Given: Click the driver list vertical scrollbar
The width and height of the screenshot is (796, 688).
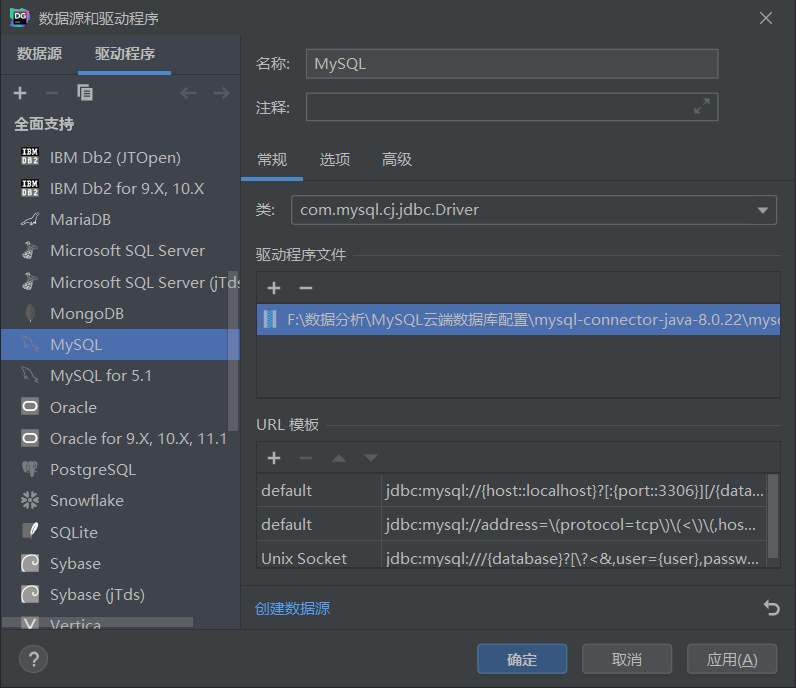Looking at the screenshot, I should tap(233, 350).
